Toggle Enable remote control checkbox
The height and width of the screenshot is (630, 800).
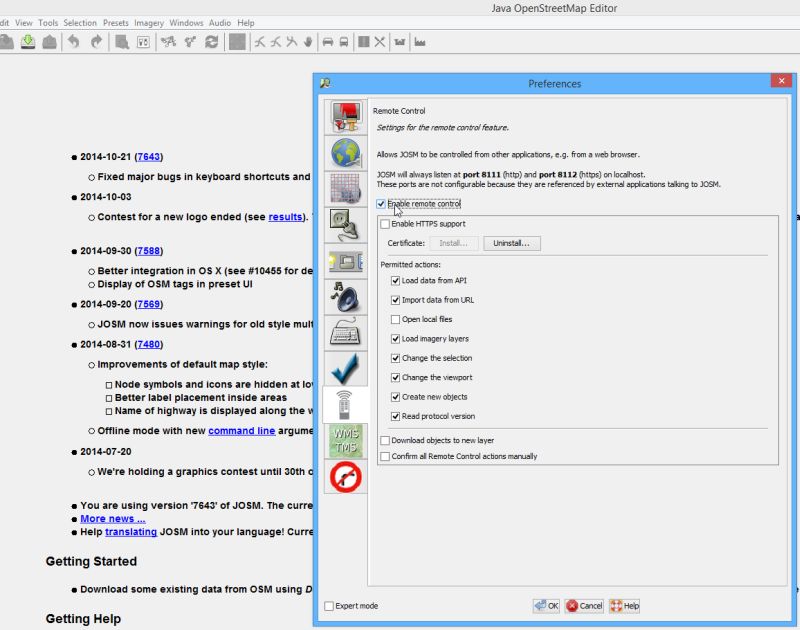point(381,204)
